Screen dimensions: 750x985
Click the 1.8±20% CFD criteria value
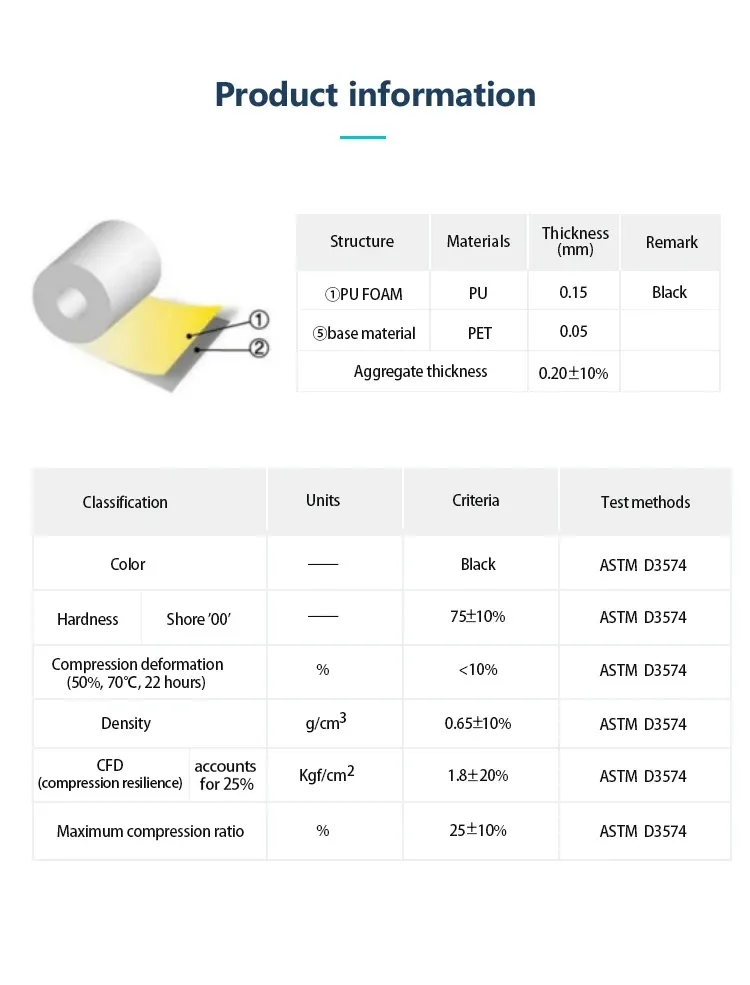point(477,776)
